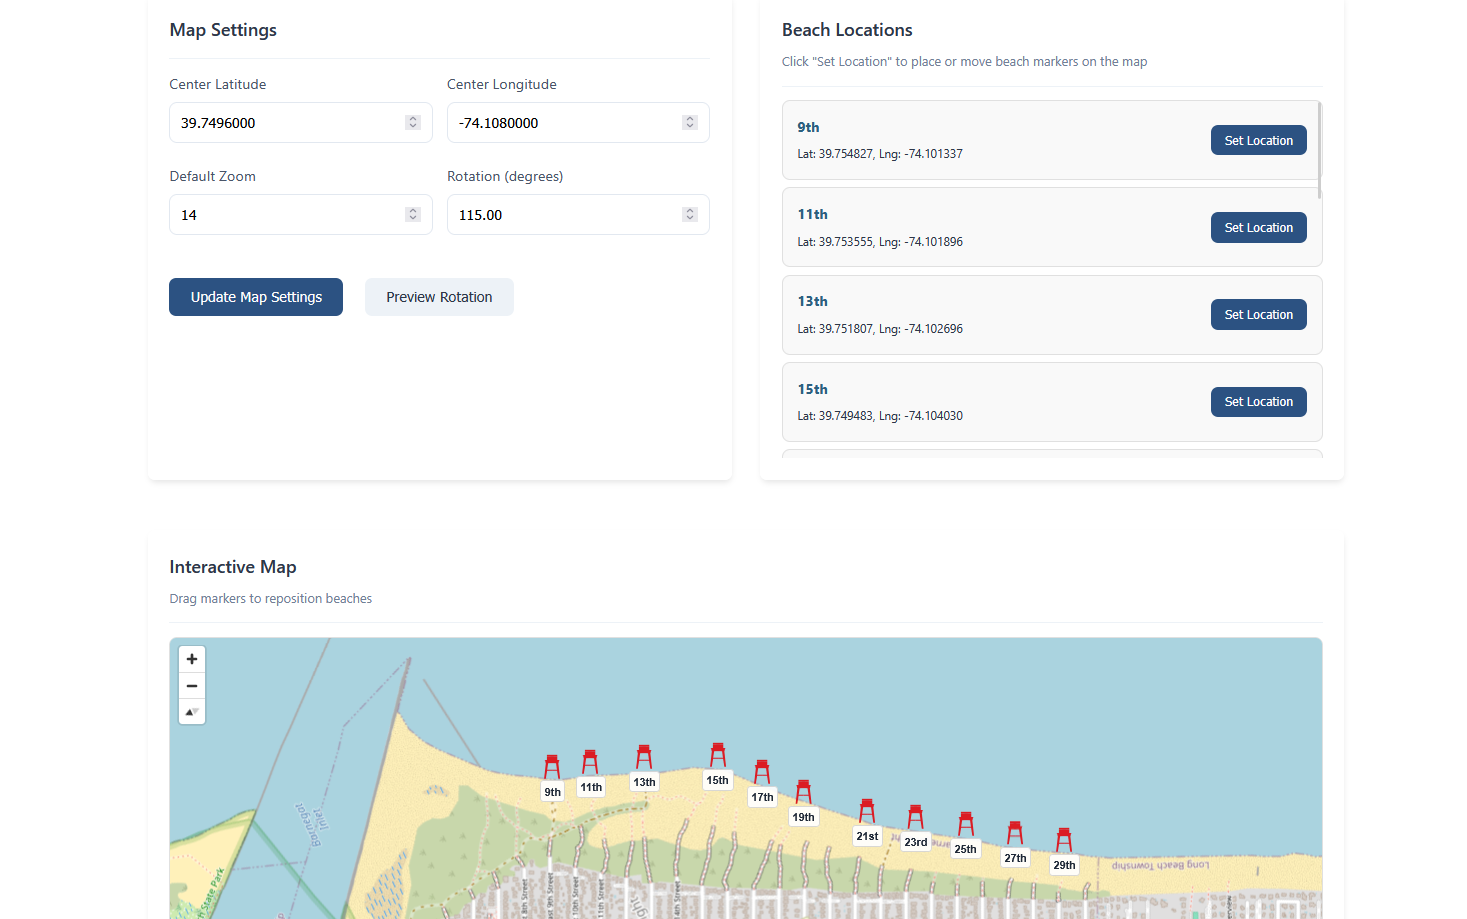Increment the Default Zoom value
The image size is (1467, 919).
412,209
